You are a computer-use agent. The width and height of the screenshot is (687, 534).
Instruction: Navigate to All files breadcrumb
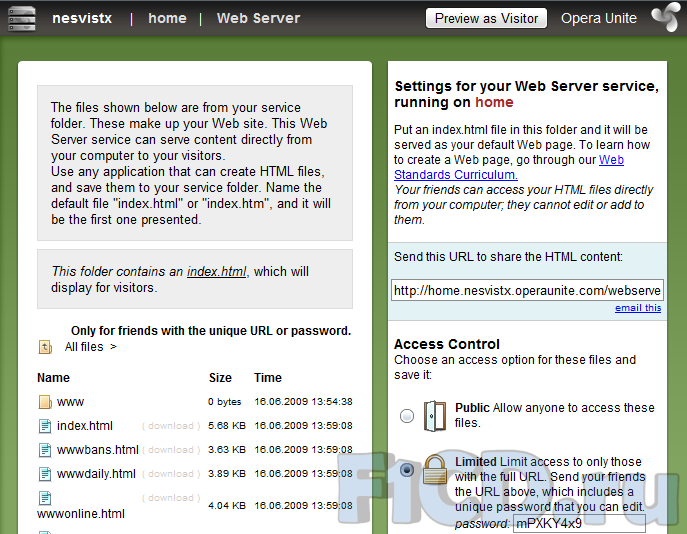point(84,347)
